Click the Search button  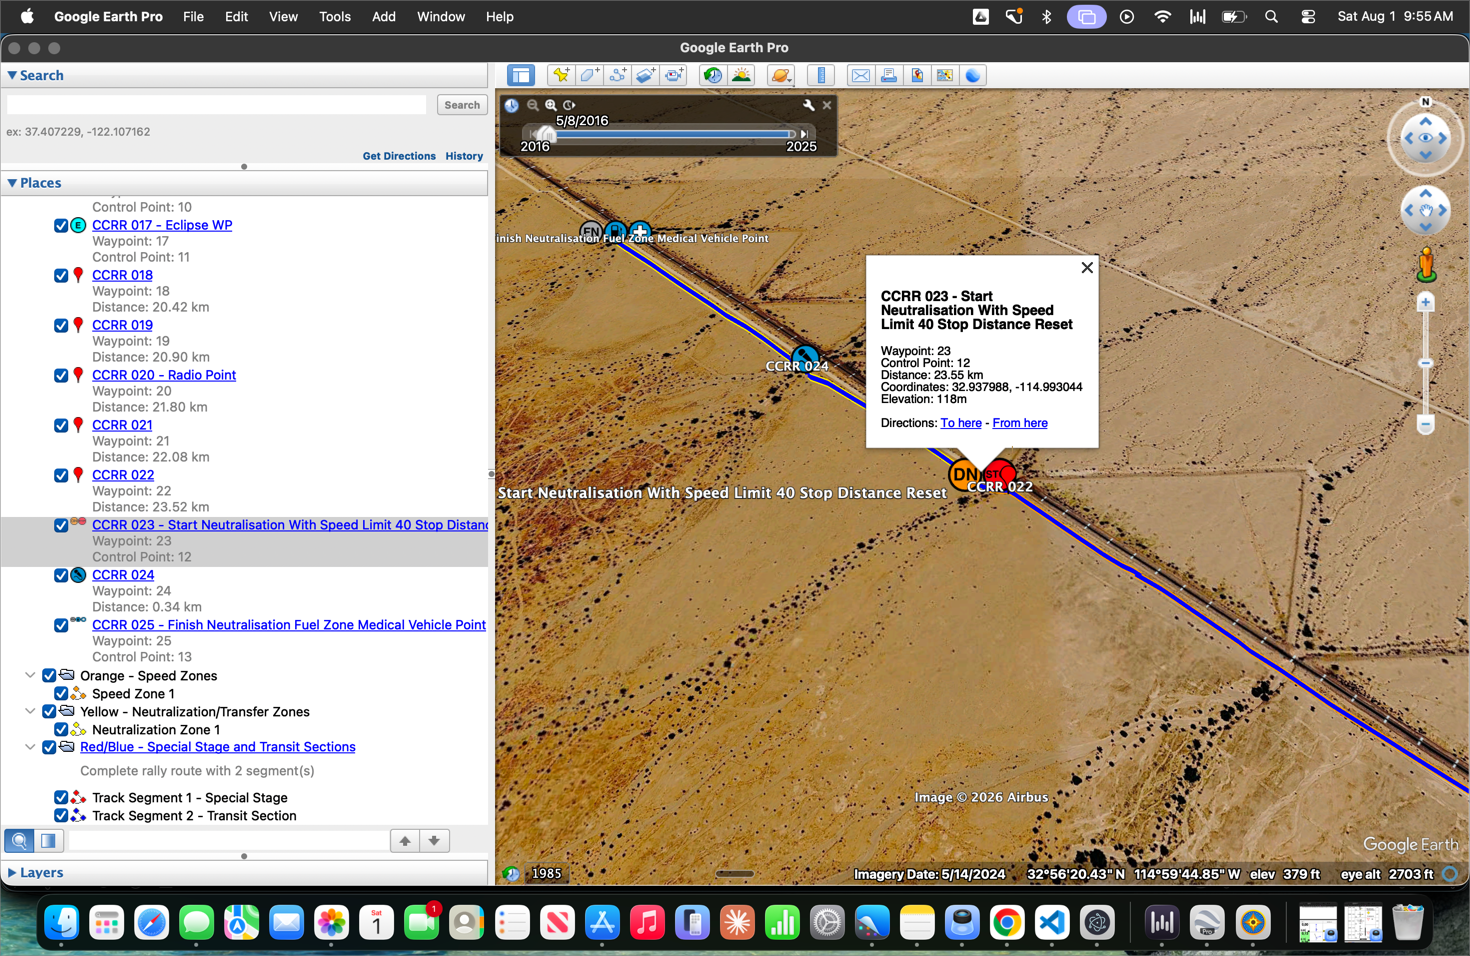pos(462,105)
